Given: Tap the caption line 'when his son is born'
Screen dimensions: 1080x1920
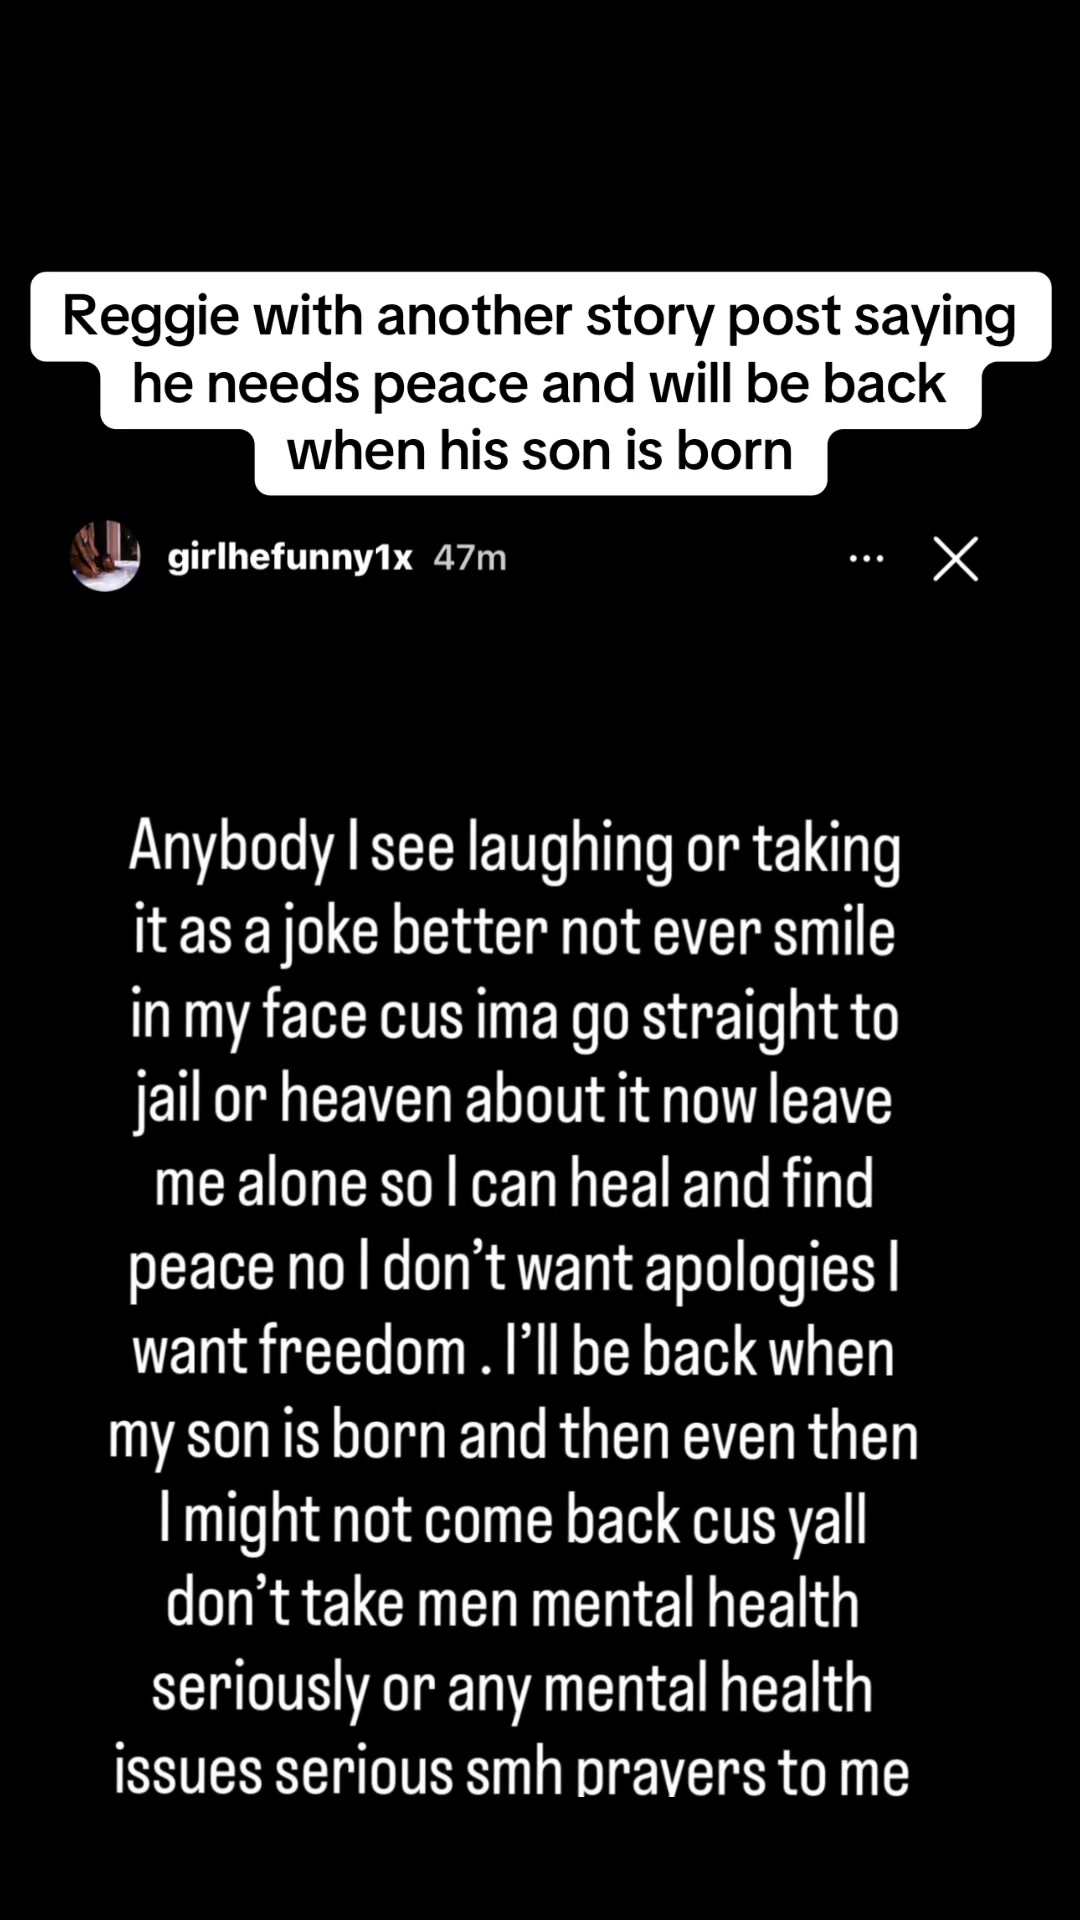Looking at the screenshot, I should pos(540,451).
